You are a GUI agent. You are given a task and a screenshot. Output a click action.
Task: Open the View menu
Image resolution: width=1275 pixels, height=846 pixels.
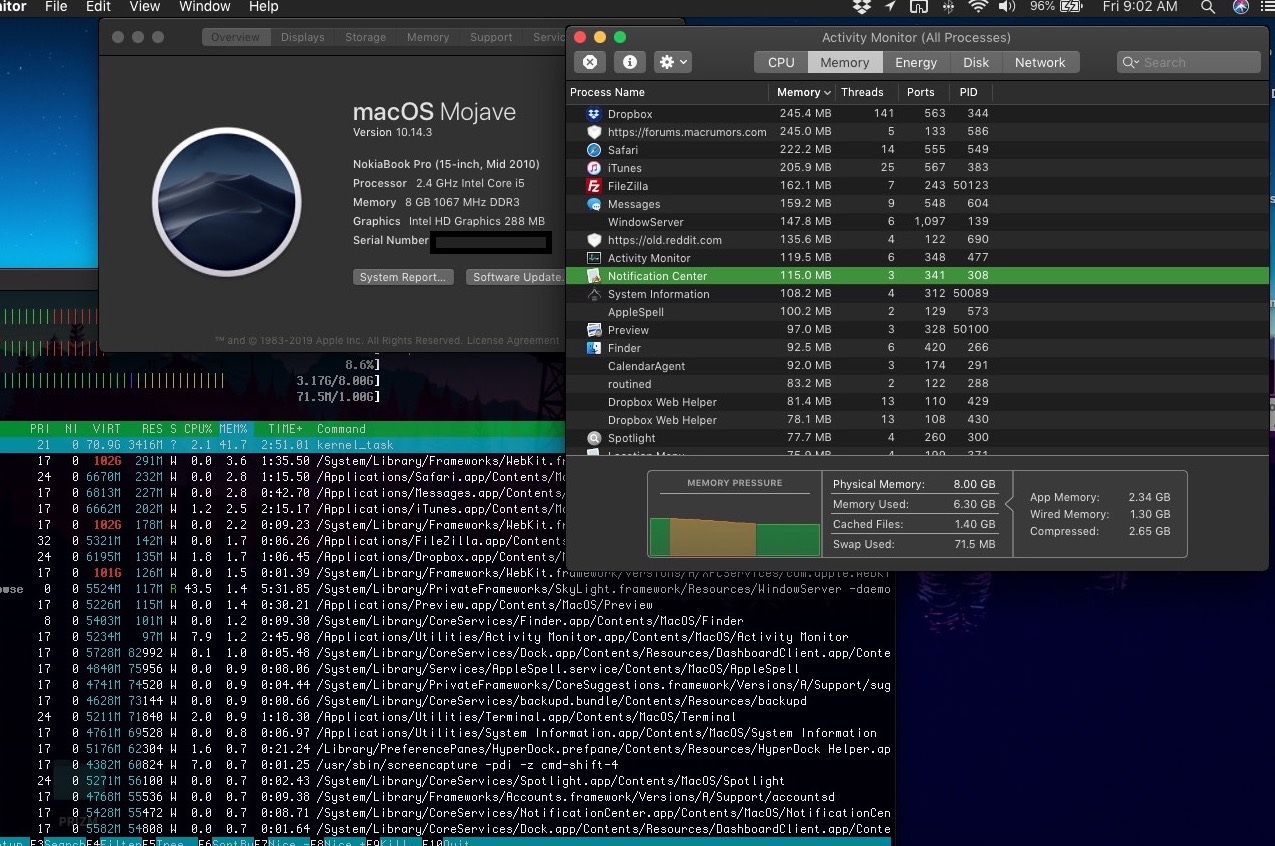(x=145, y=7)
